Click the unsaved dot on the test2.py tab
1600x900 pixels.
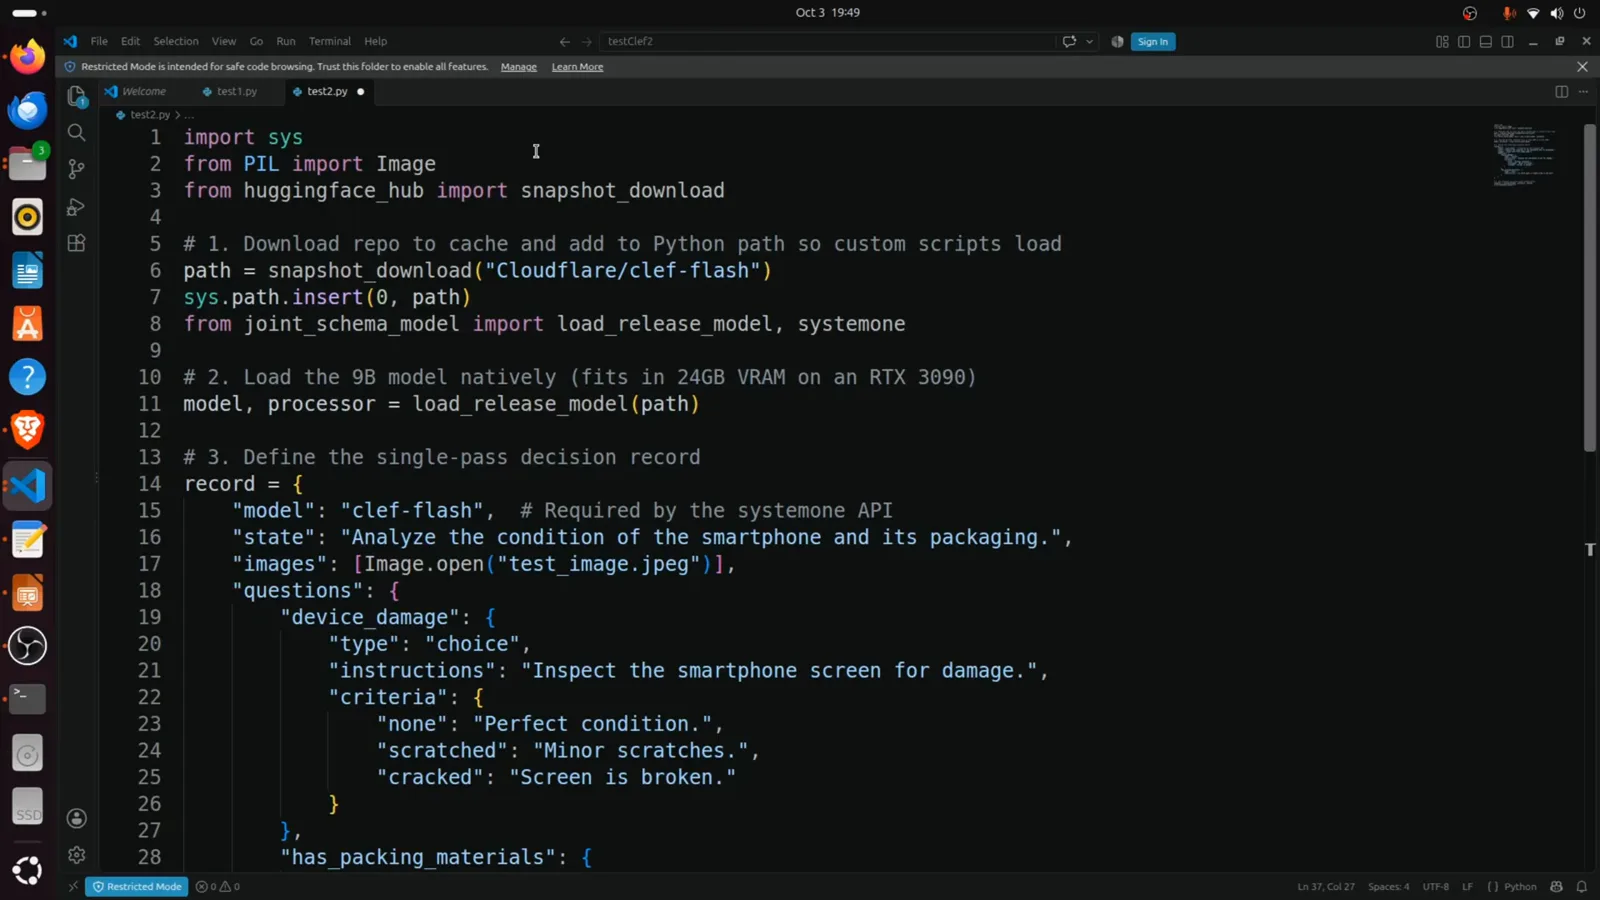tap(361, 92)
